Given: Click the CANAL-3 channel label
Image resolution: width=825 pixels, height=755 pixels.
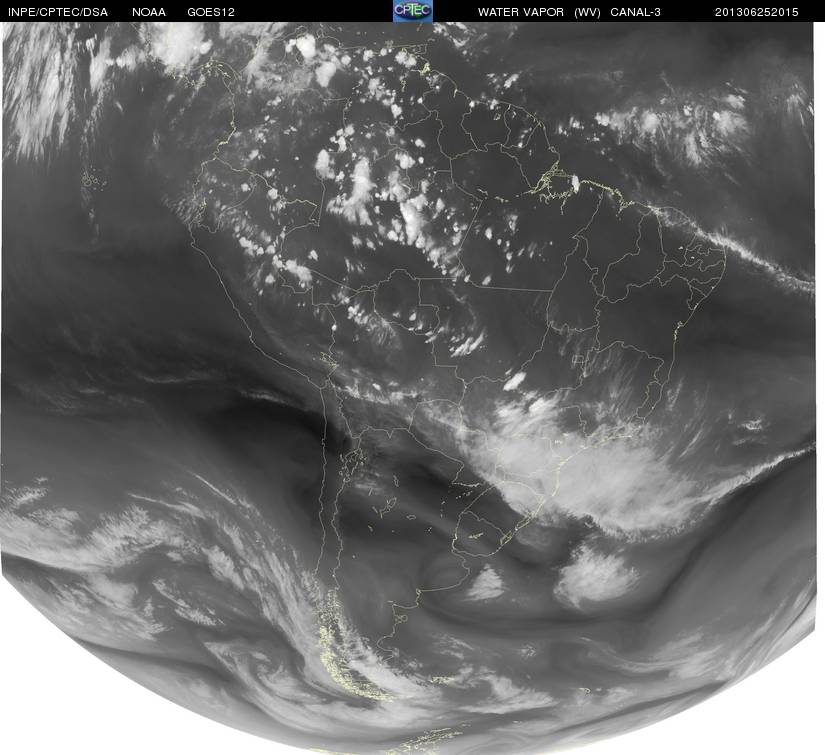Looking at the screenshot, I should 636,12.
